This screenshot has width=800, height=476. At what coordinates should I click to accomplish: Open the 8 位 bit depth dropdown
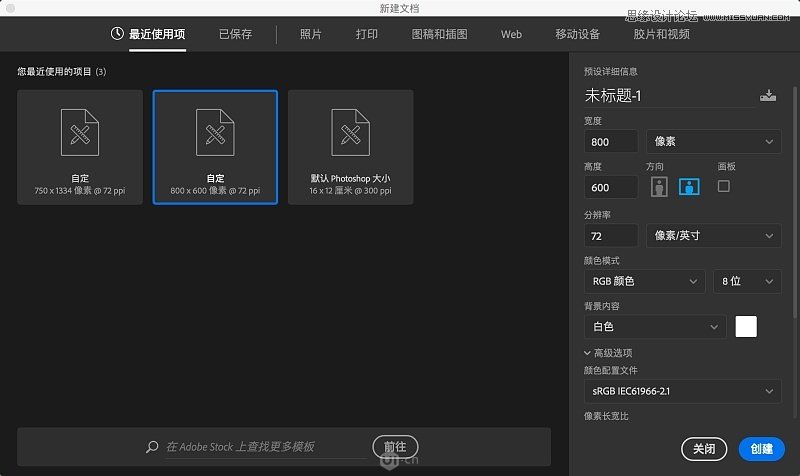746,282
